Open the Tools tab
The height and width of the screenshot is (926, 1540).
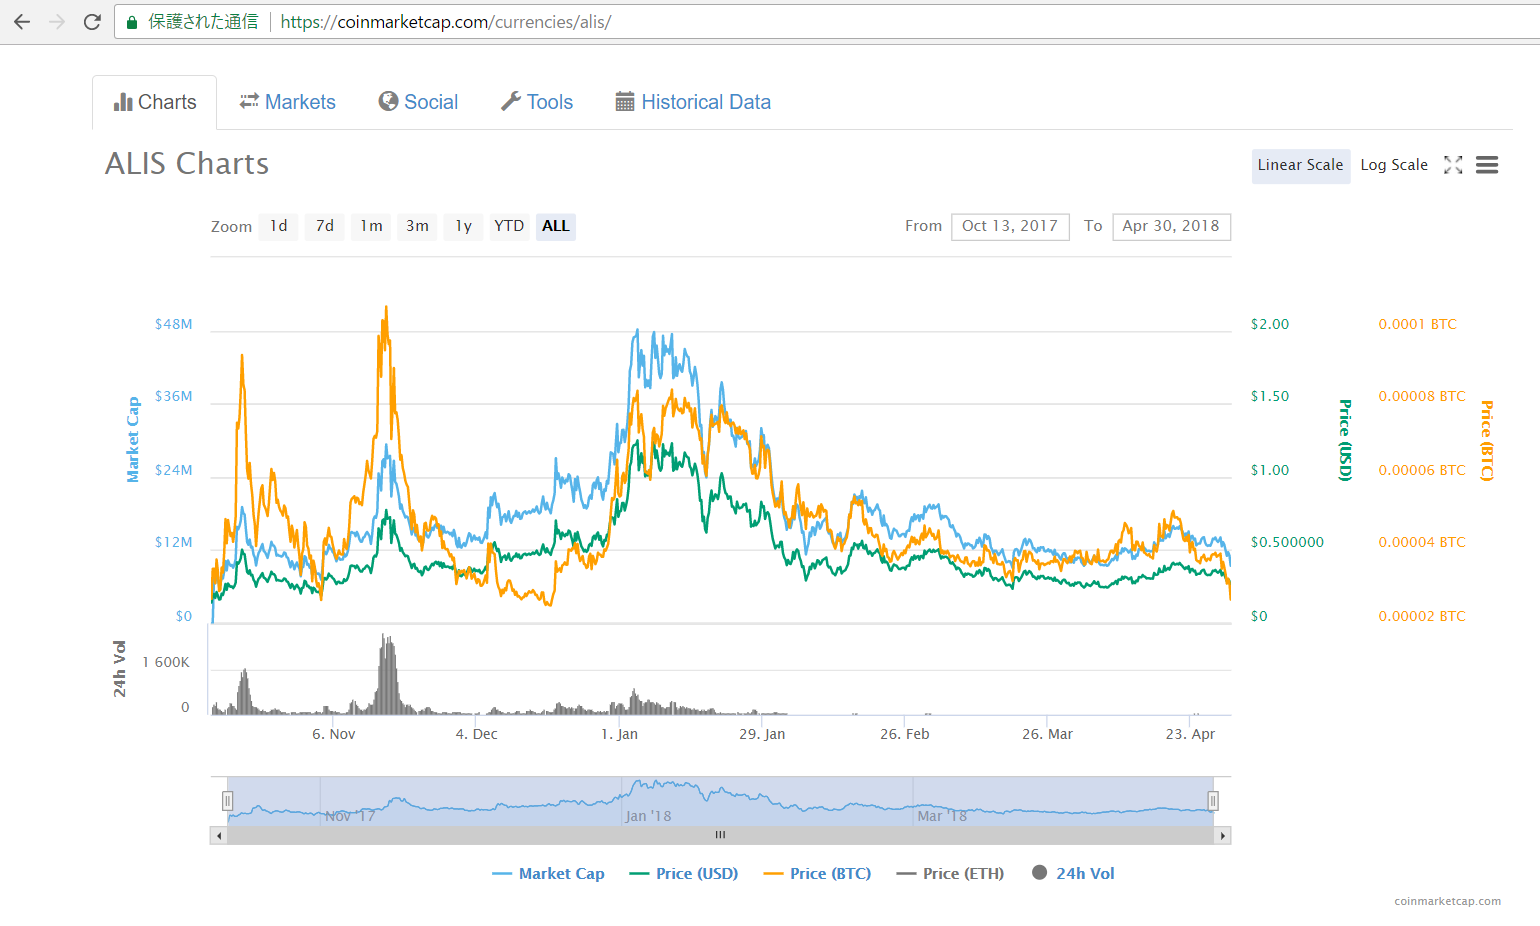click(x=537, y=102)
